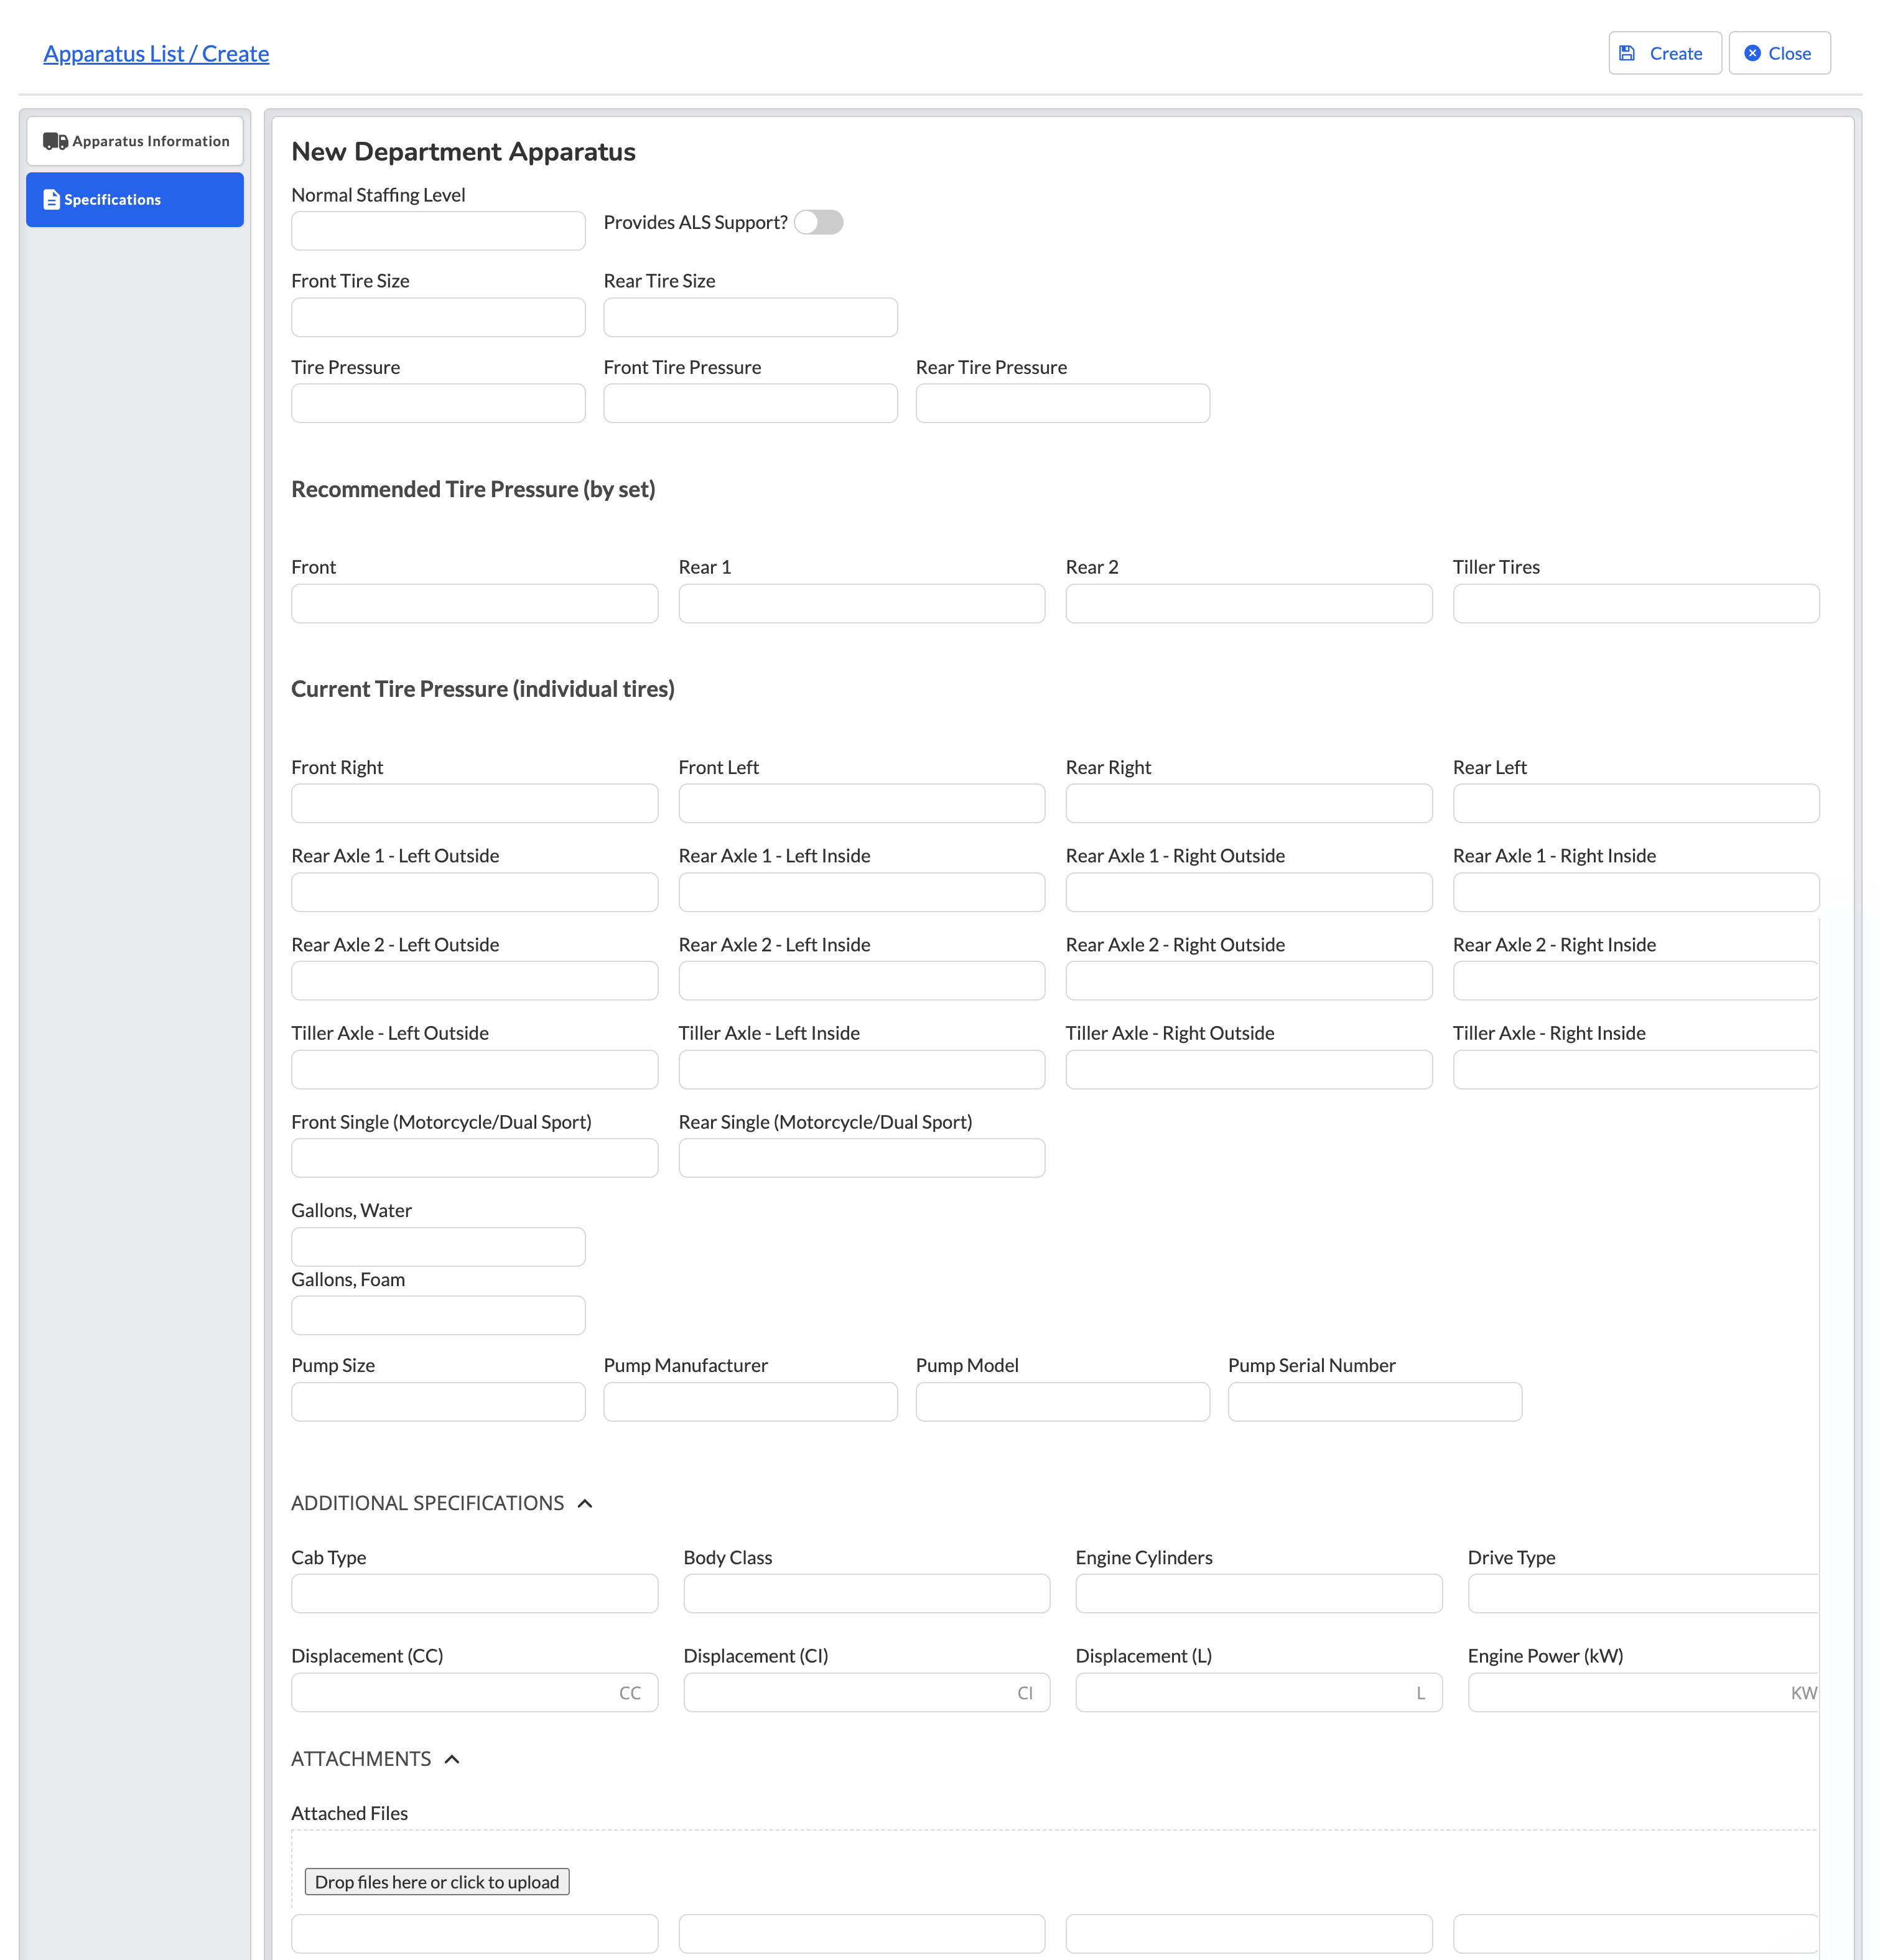Click the X icon on the Close button
The width and height of the screenshot is (1880, 1960).
1752,53
